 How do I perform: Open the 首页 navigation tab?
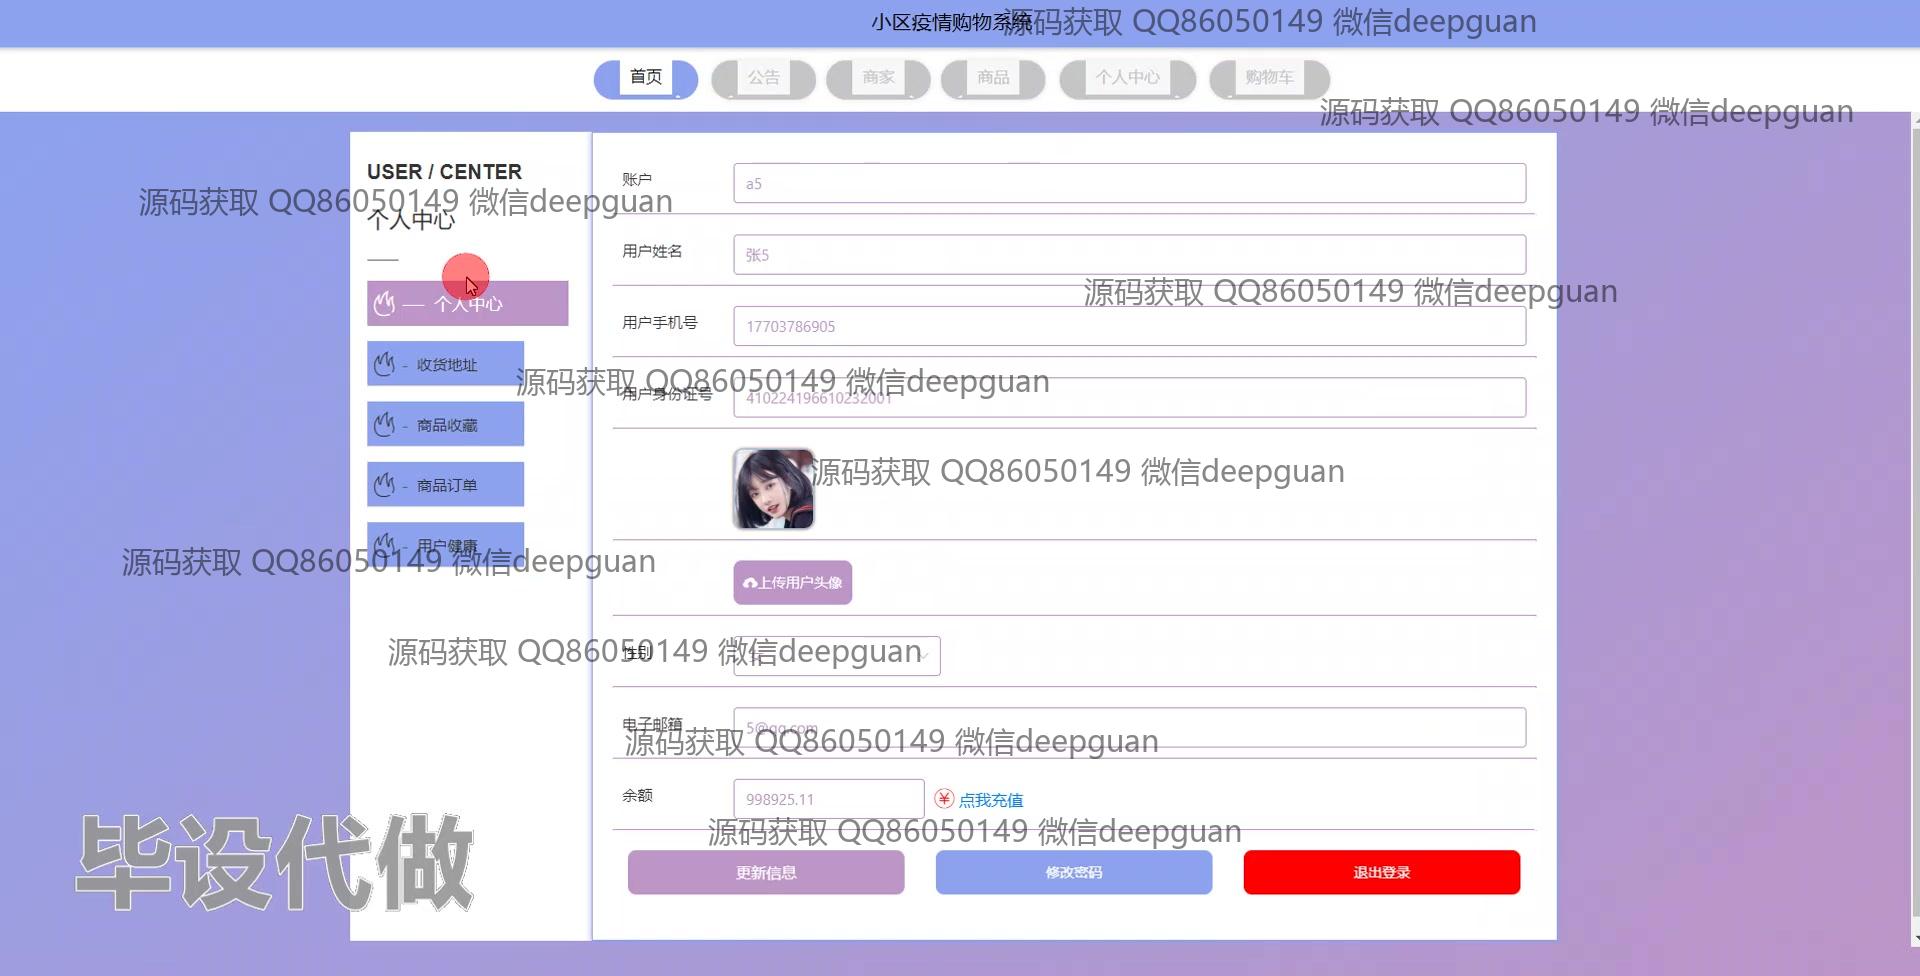646,78
